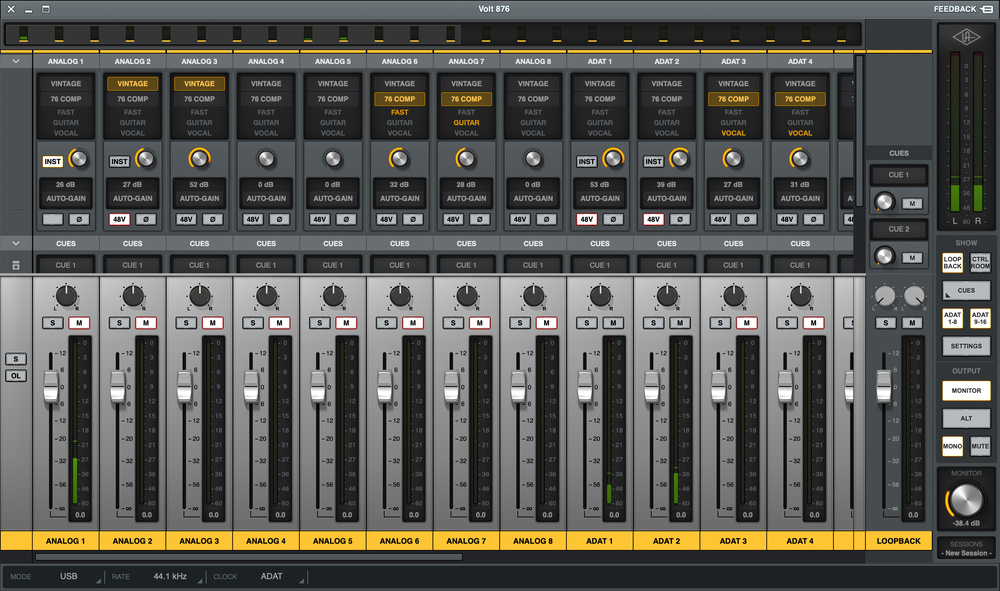Show the CTRL ROOM panel
Image resolution: width=1000 pixels, height=591 pixels.
coord(980,263)
